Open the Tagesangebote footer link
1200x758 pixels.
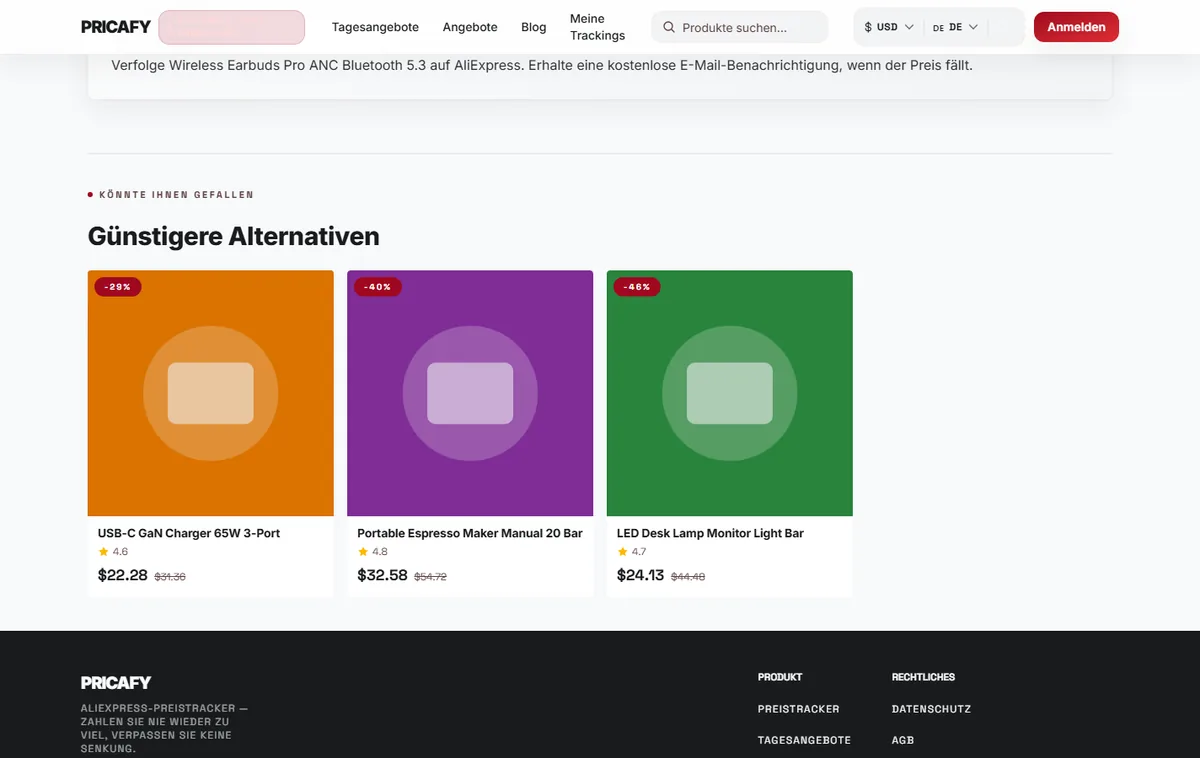(804, 740)
